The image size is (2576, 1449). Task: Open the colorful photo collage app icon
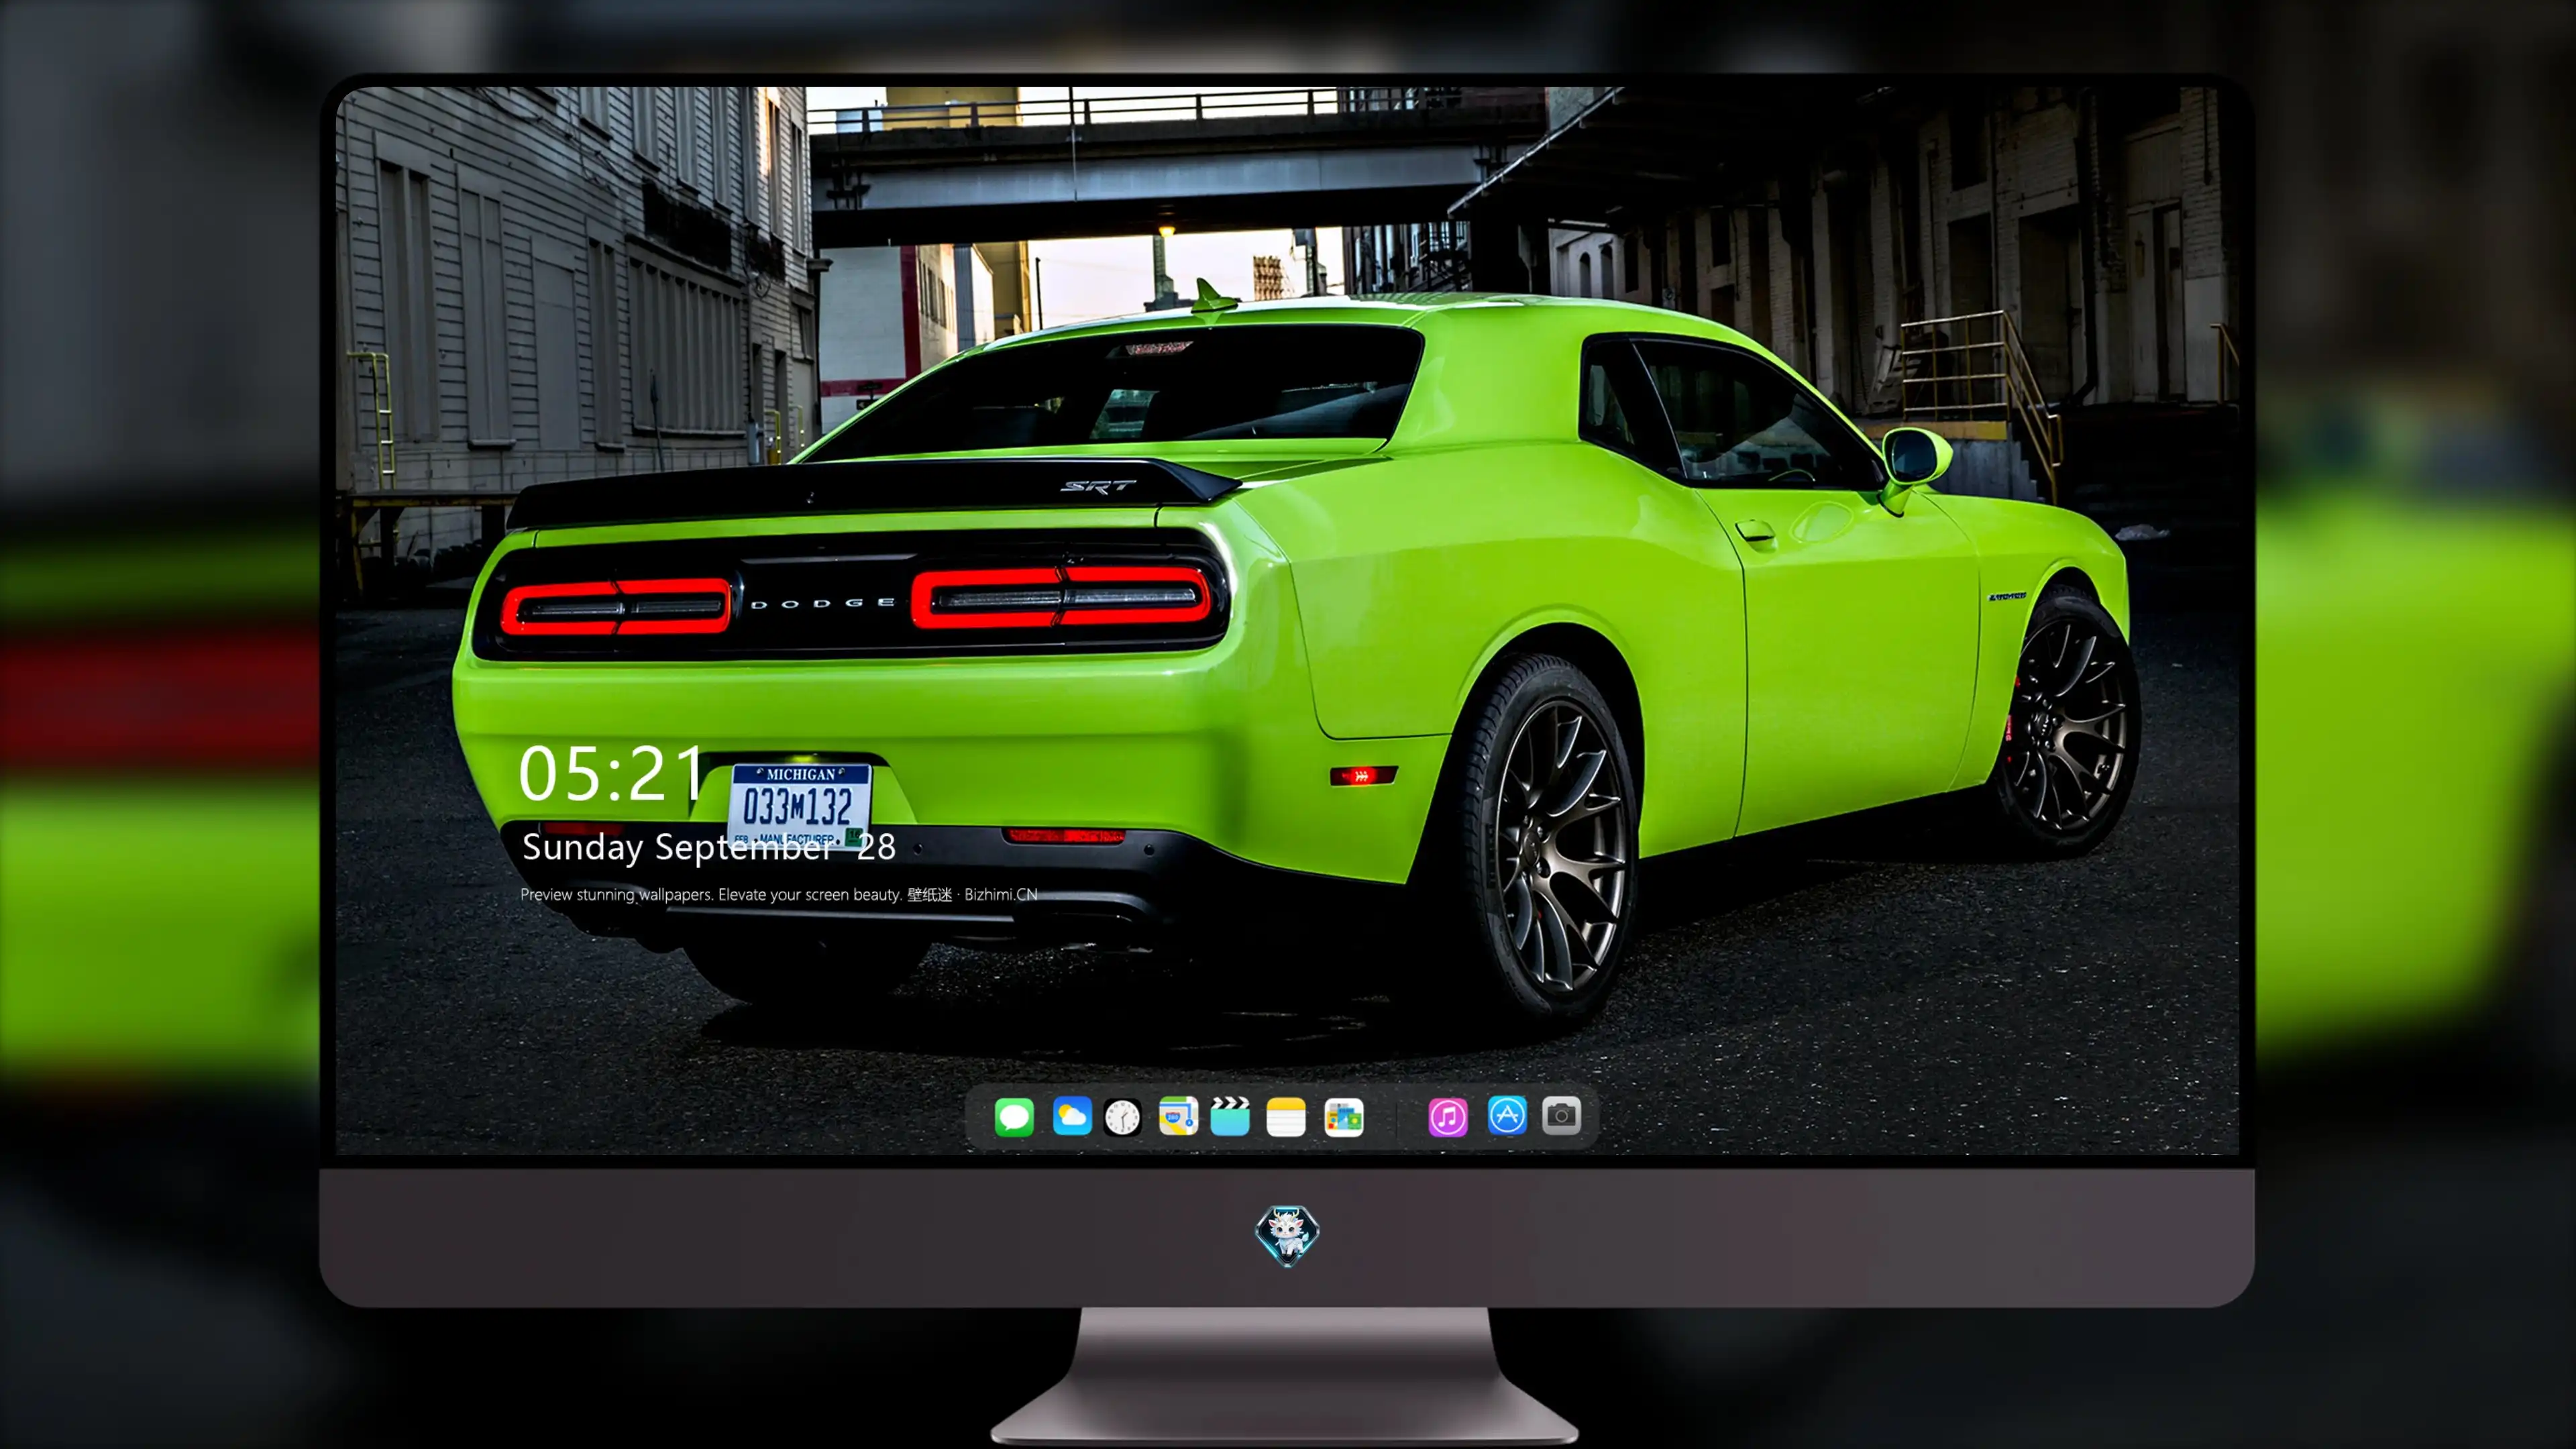click(x=1344, y=1117)
